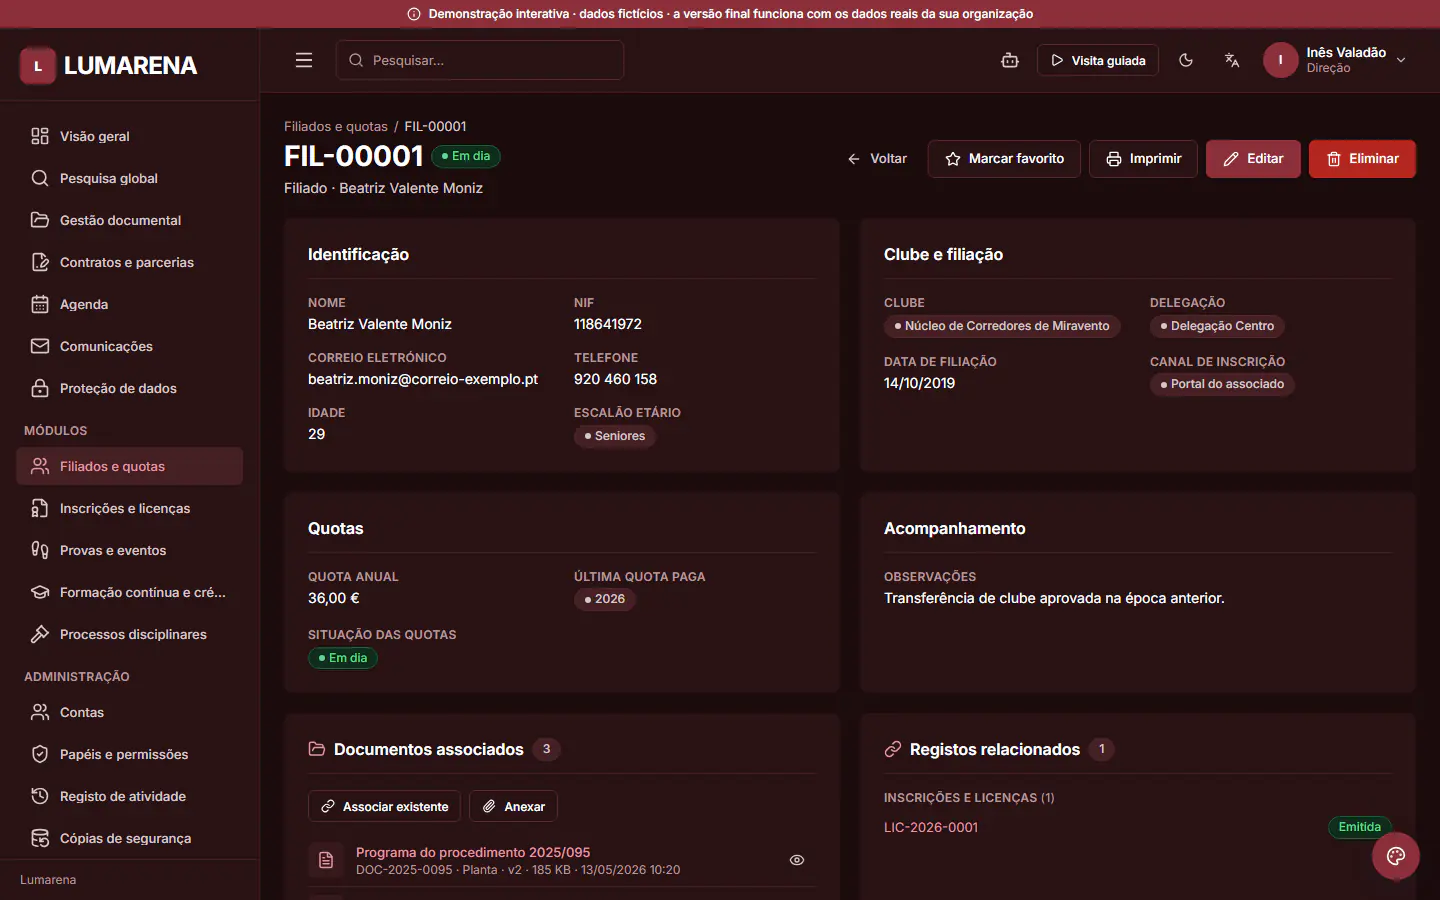Click the Em dia status badge in header

(466, 156)
